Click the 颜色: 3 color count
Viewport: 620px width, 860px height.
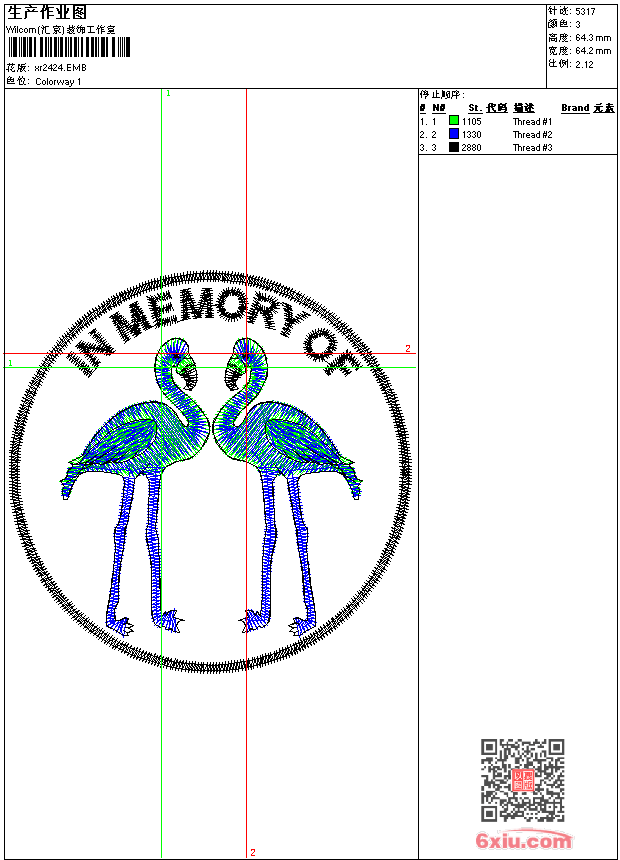pos(564,24)
